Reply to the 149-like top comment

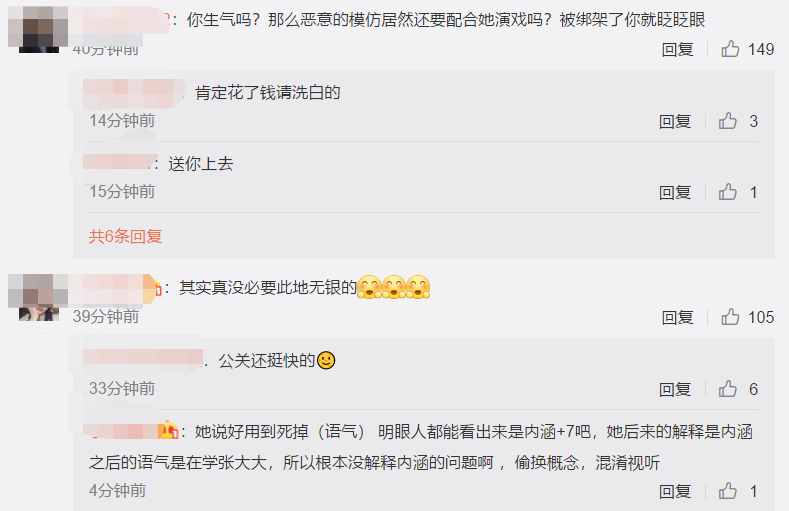tap(677, 49)
